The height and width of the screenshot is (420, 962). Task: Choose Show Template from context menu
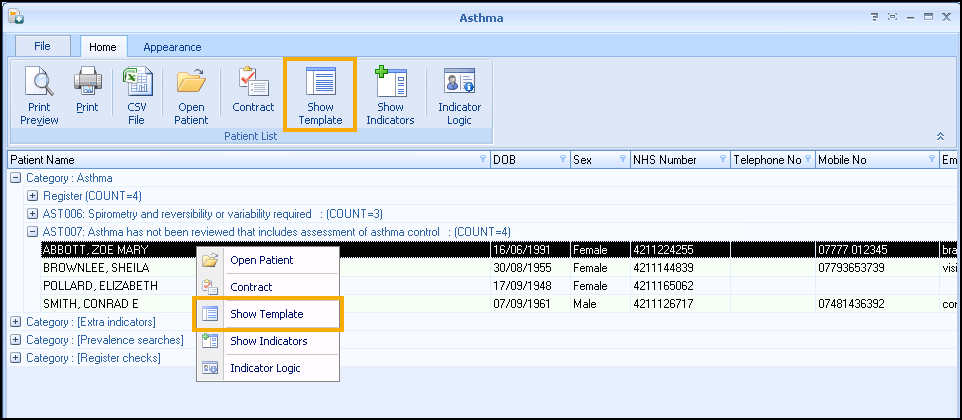point(266,314)
